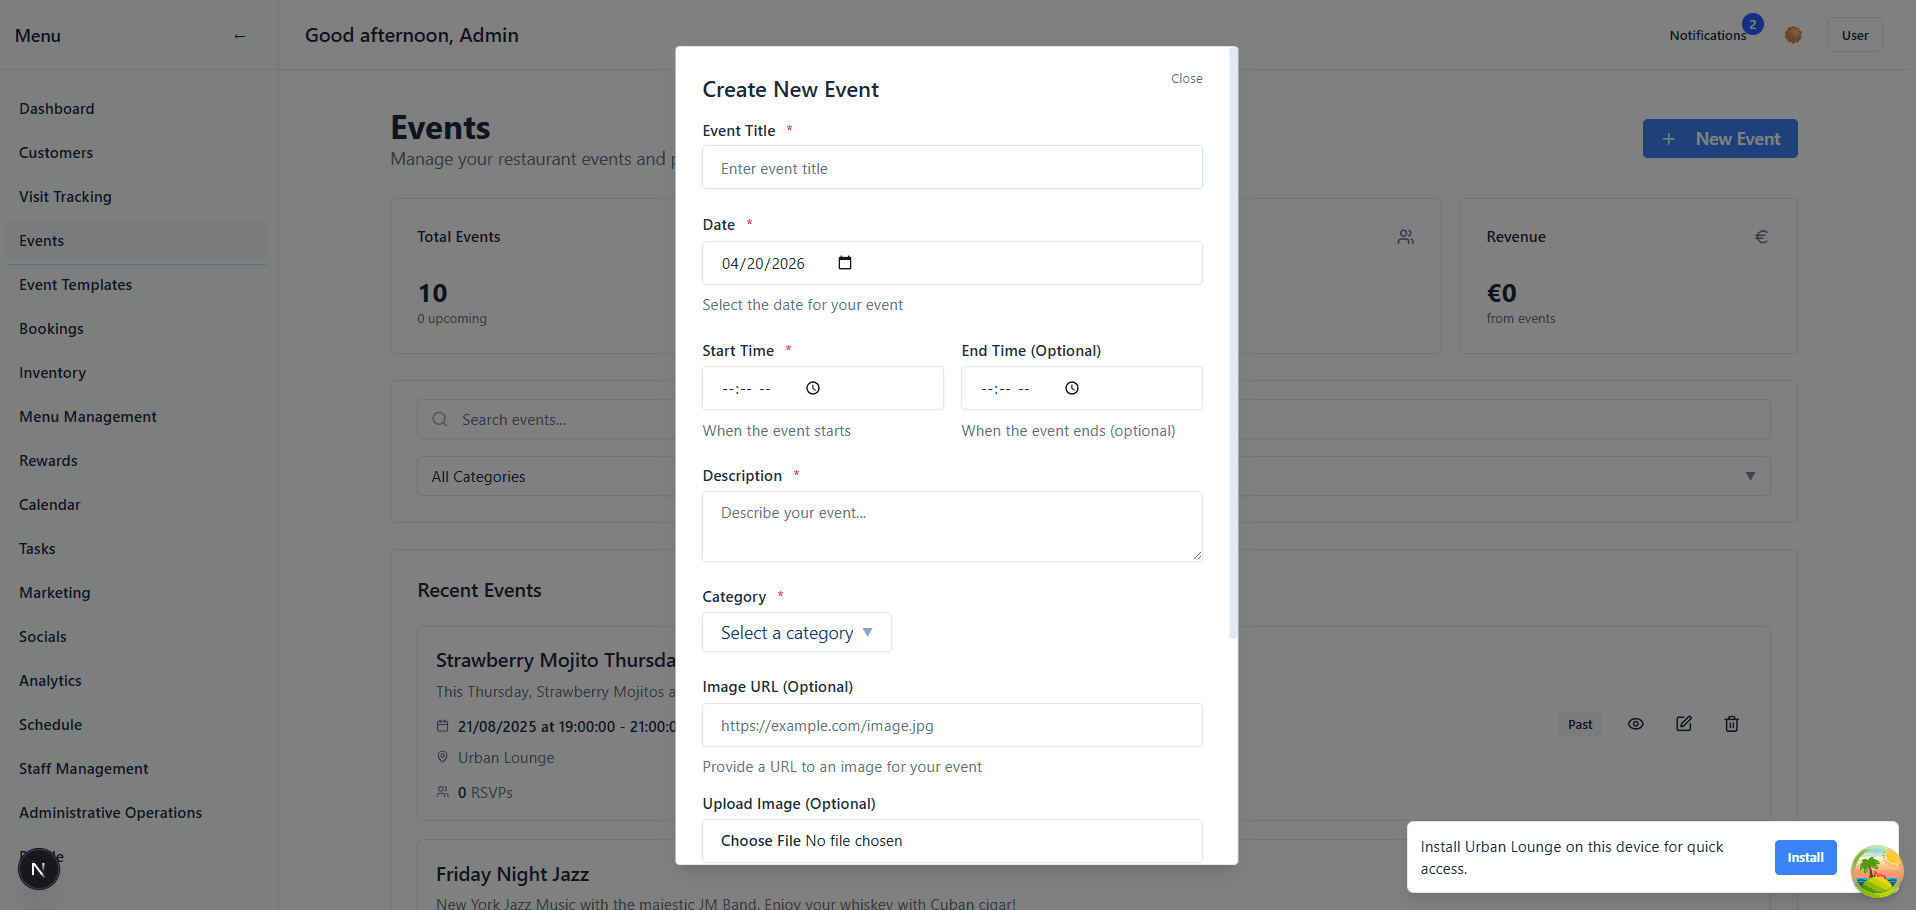Open Calendar in sidebar
The image size is (1916, 910).
click(x=50, y=505)
